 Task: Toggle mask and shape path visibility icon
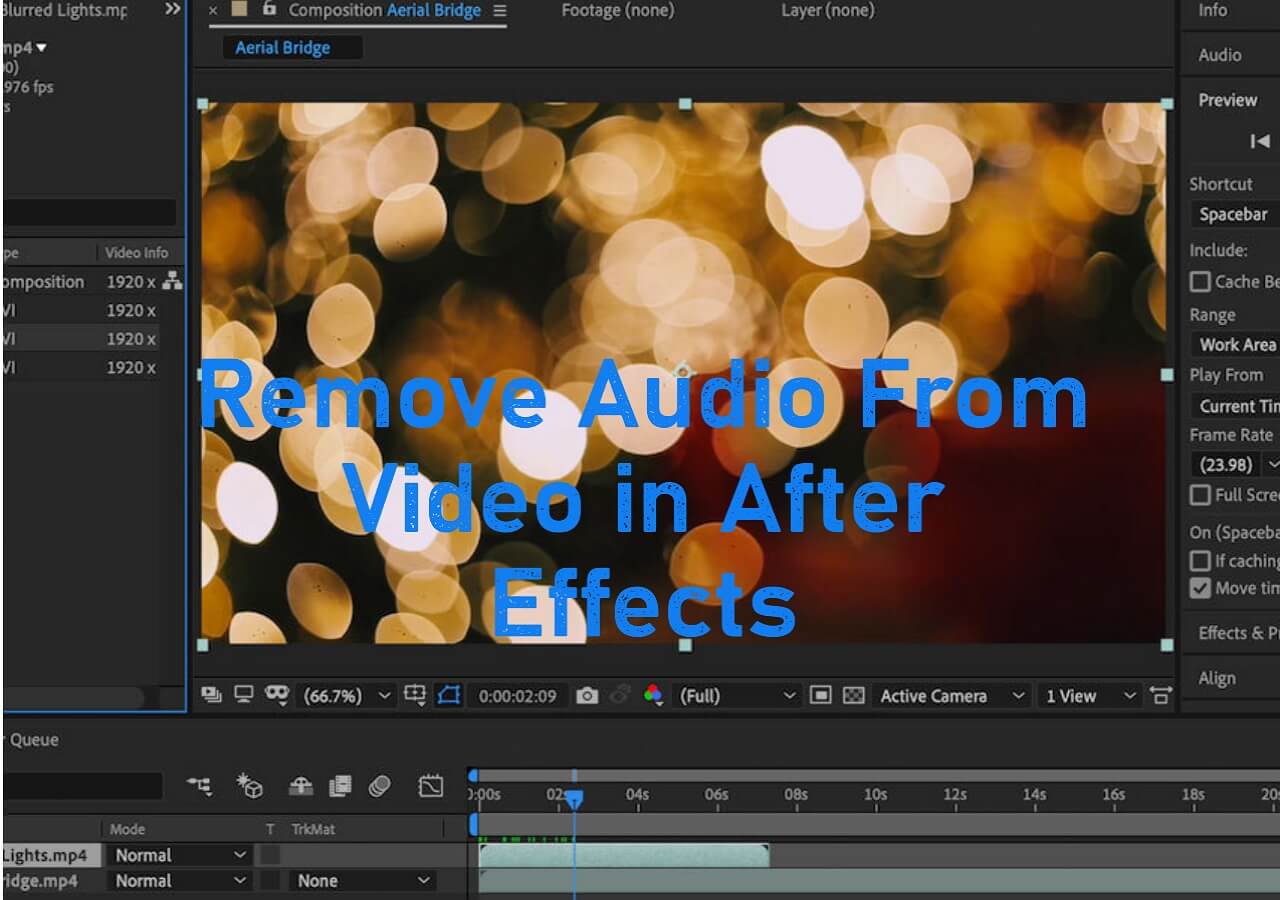pos(449,696)
